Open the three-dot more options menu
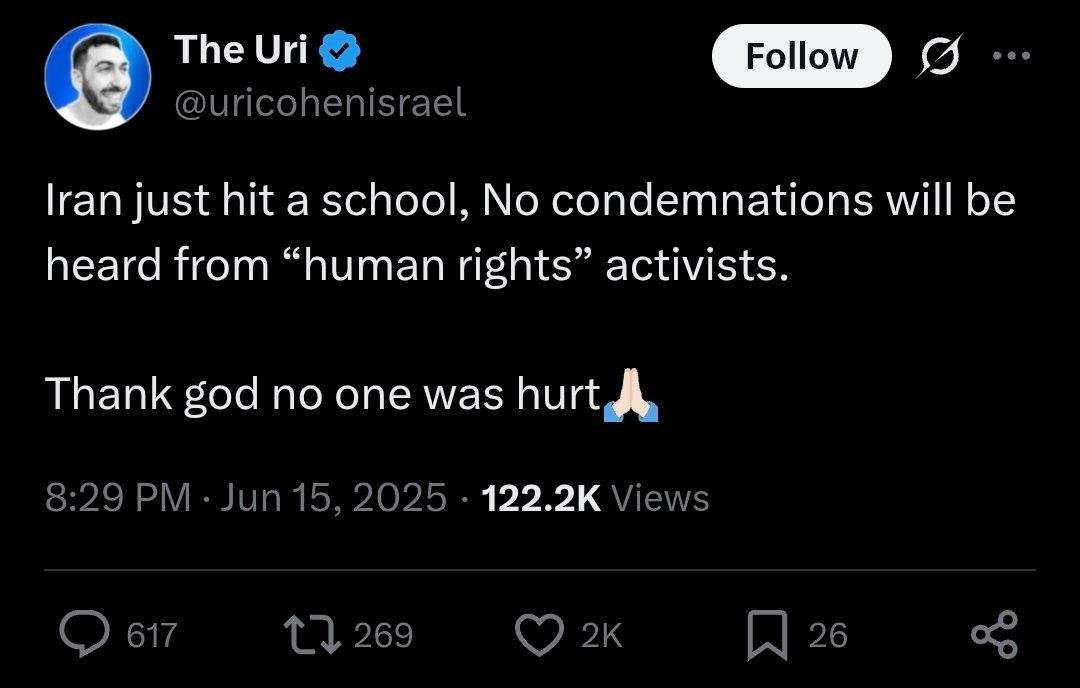1080x688 pixels. [x=1012, y=56]
